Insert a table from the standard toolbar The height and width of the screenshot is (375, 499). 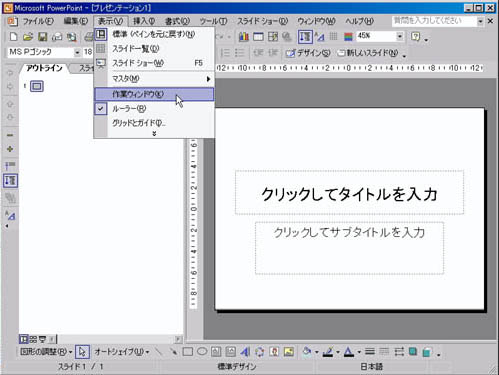coord(258,37)
